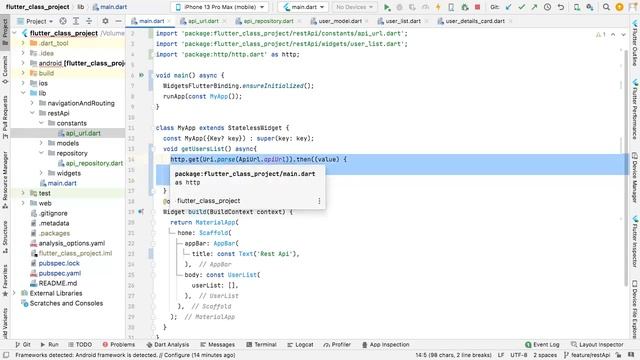The height and width of the screenshot is (360, 640).
Task: Open the Device Manager toolbar icon
Action: coord(577,7)
